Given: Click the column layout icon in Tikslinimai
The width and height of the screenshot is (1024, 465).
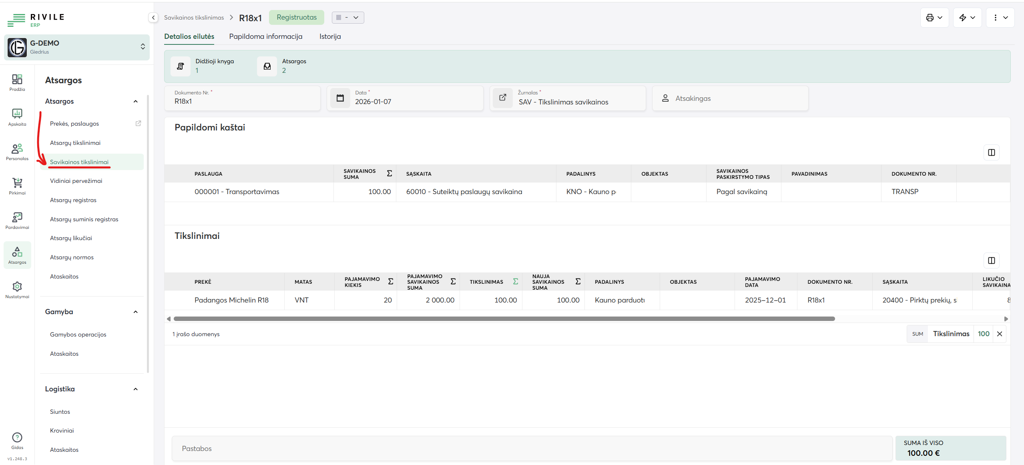Looking at the screenshot, I should pos(991,261).
